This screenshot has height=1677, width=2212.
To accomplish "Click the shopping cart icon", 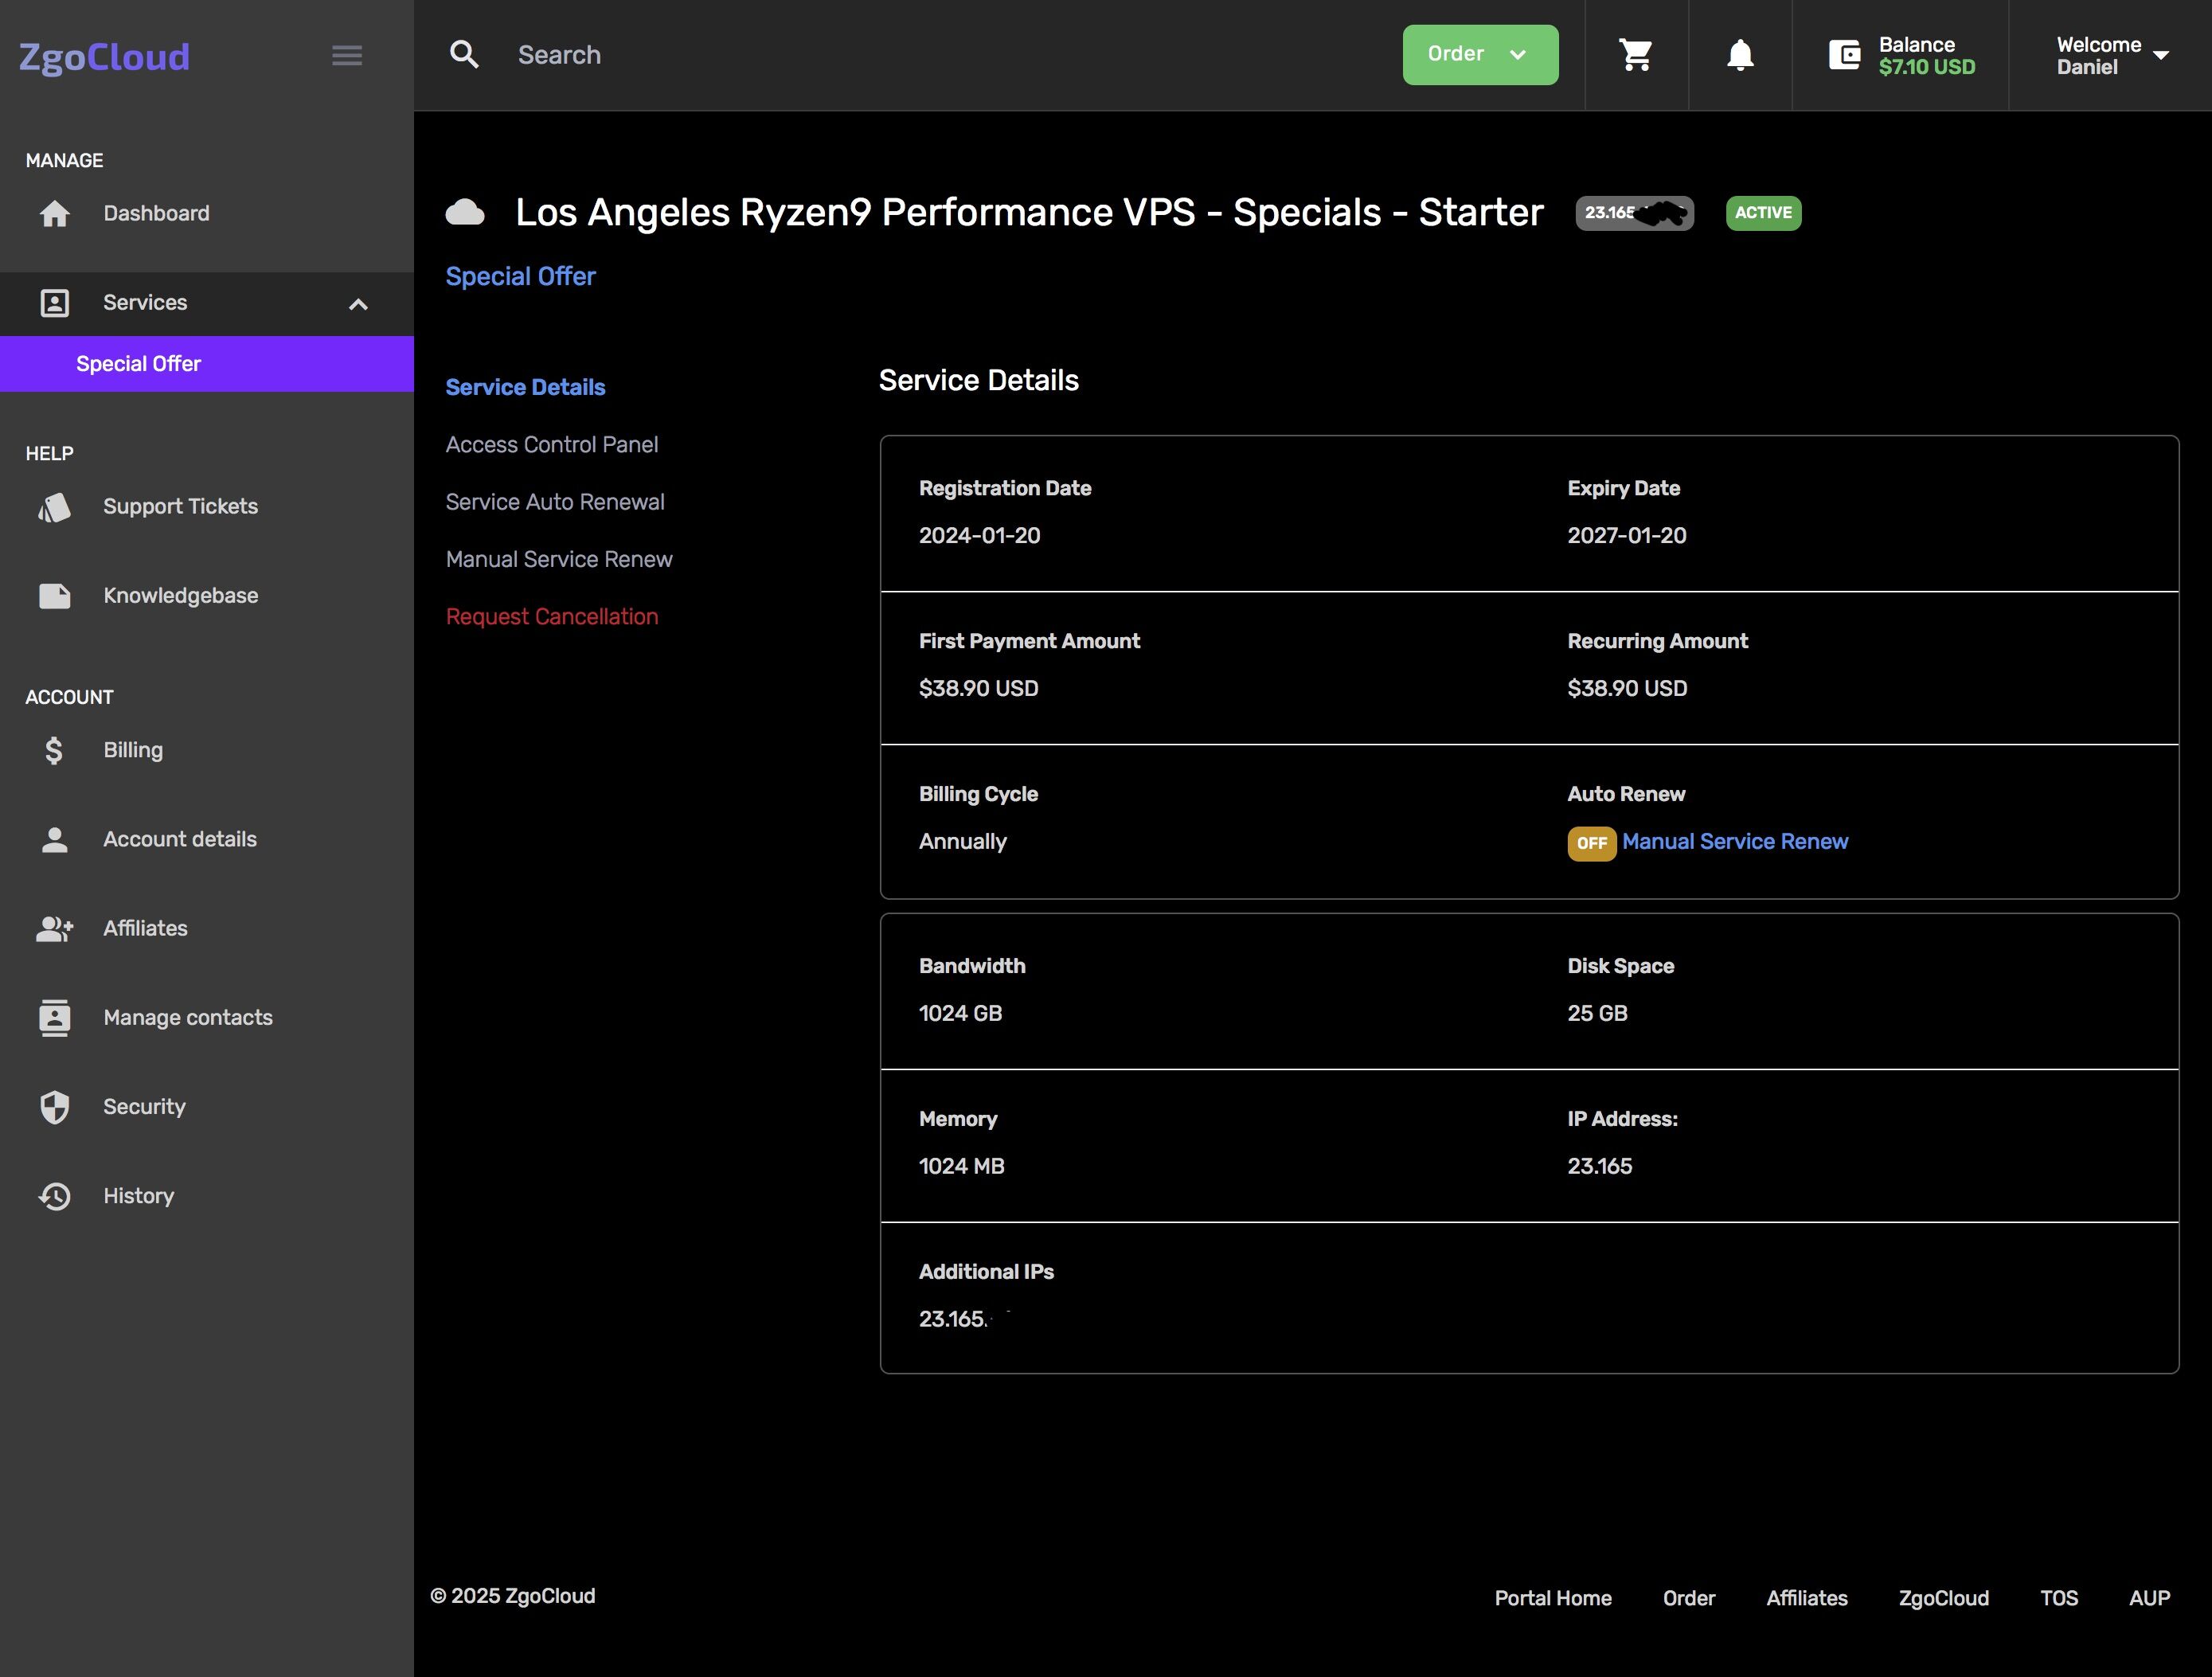I will pos(1636,55).
